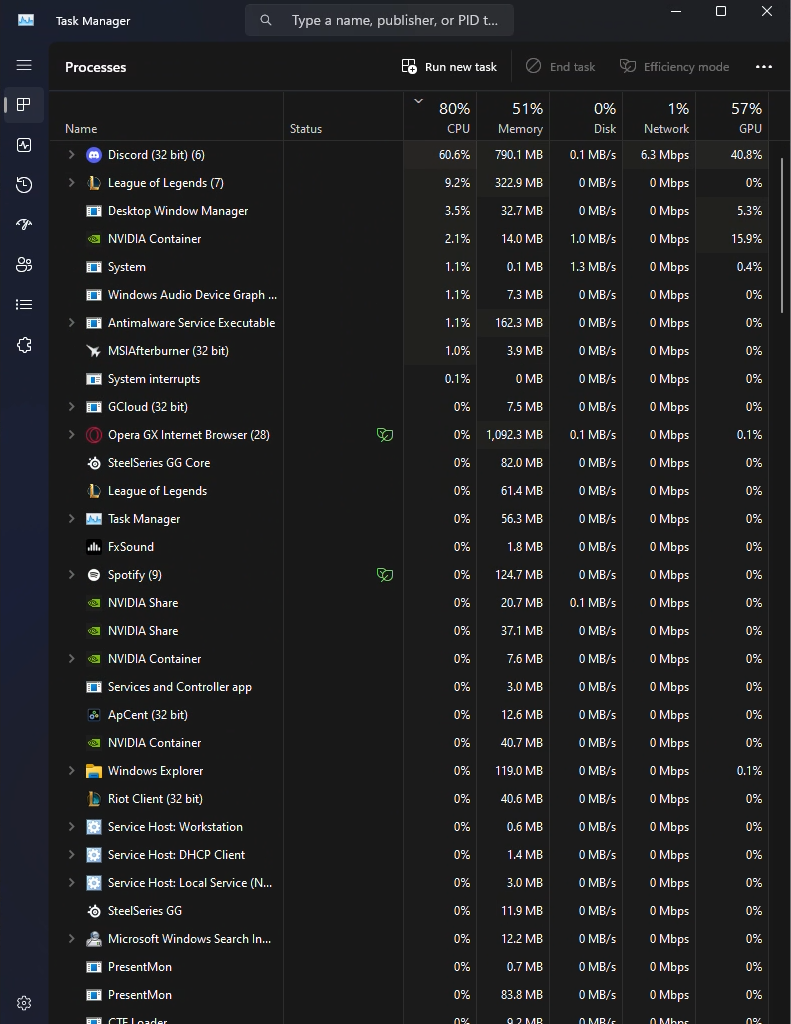Expand Service Host: Workstation
791x1024 pixels.
tap(71, 827)
